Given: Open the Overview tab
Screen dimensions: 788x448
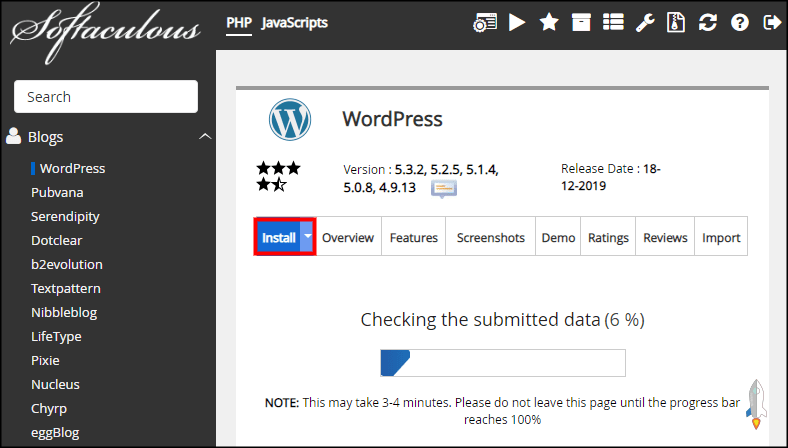Looking at the screenshot, I should click(x=348, y=237).
